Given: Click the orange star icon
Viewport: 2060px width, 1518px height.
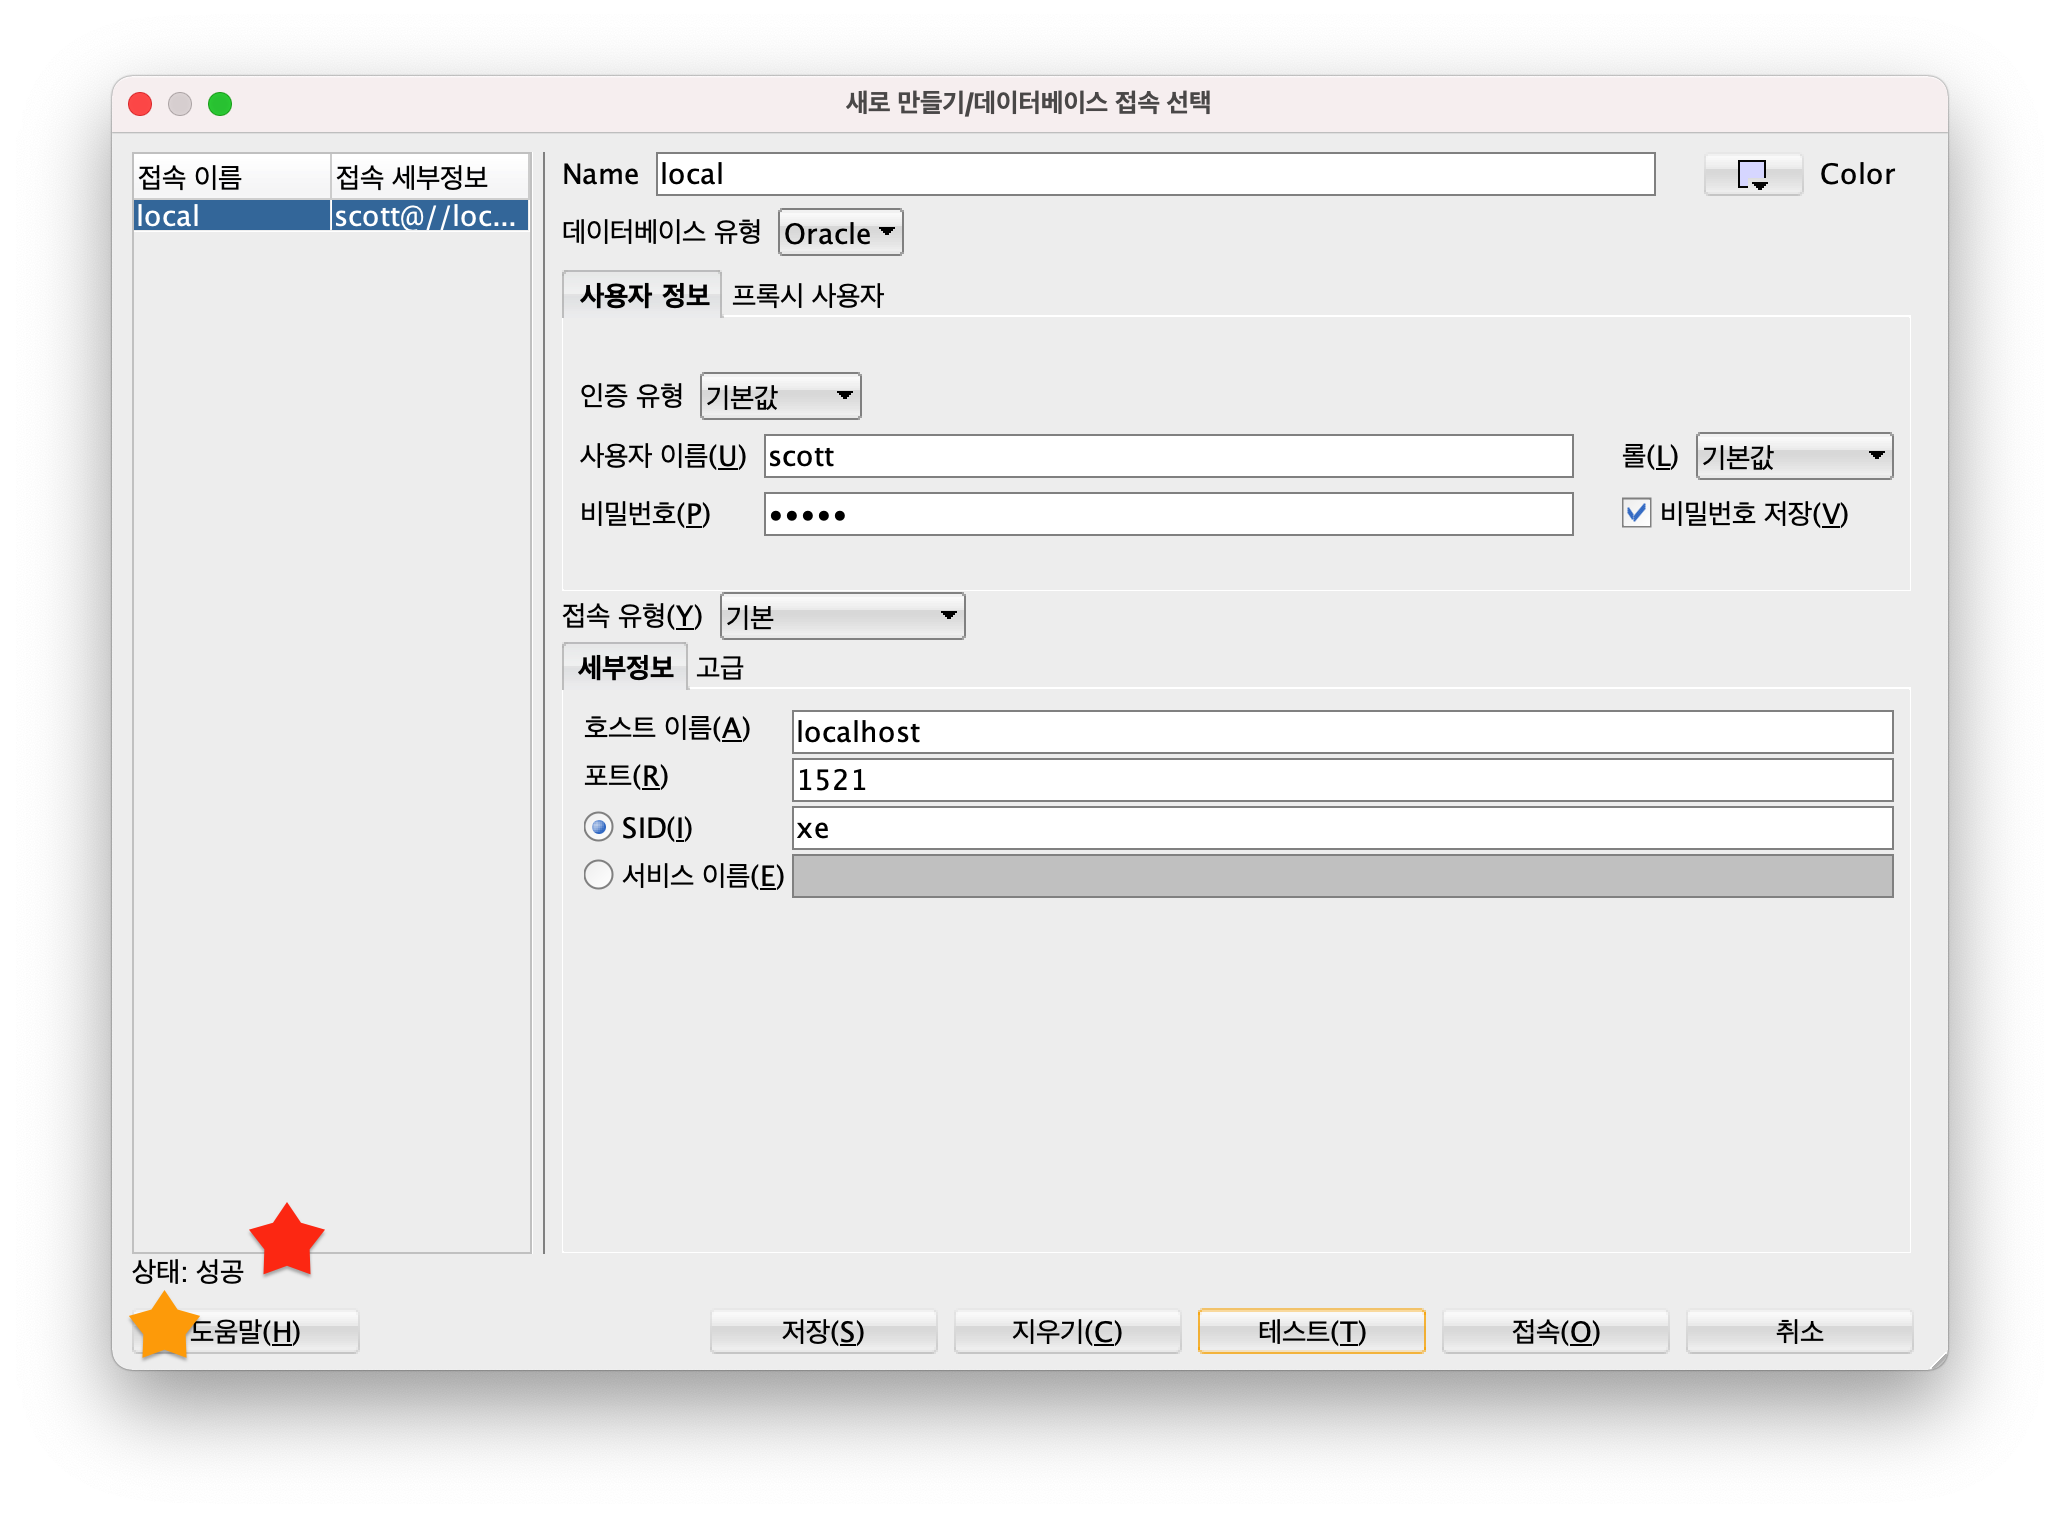Looking at the screenshot, I should coord(163,1327).
